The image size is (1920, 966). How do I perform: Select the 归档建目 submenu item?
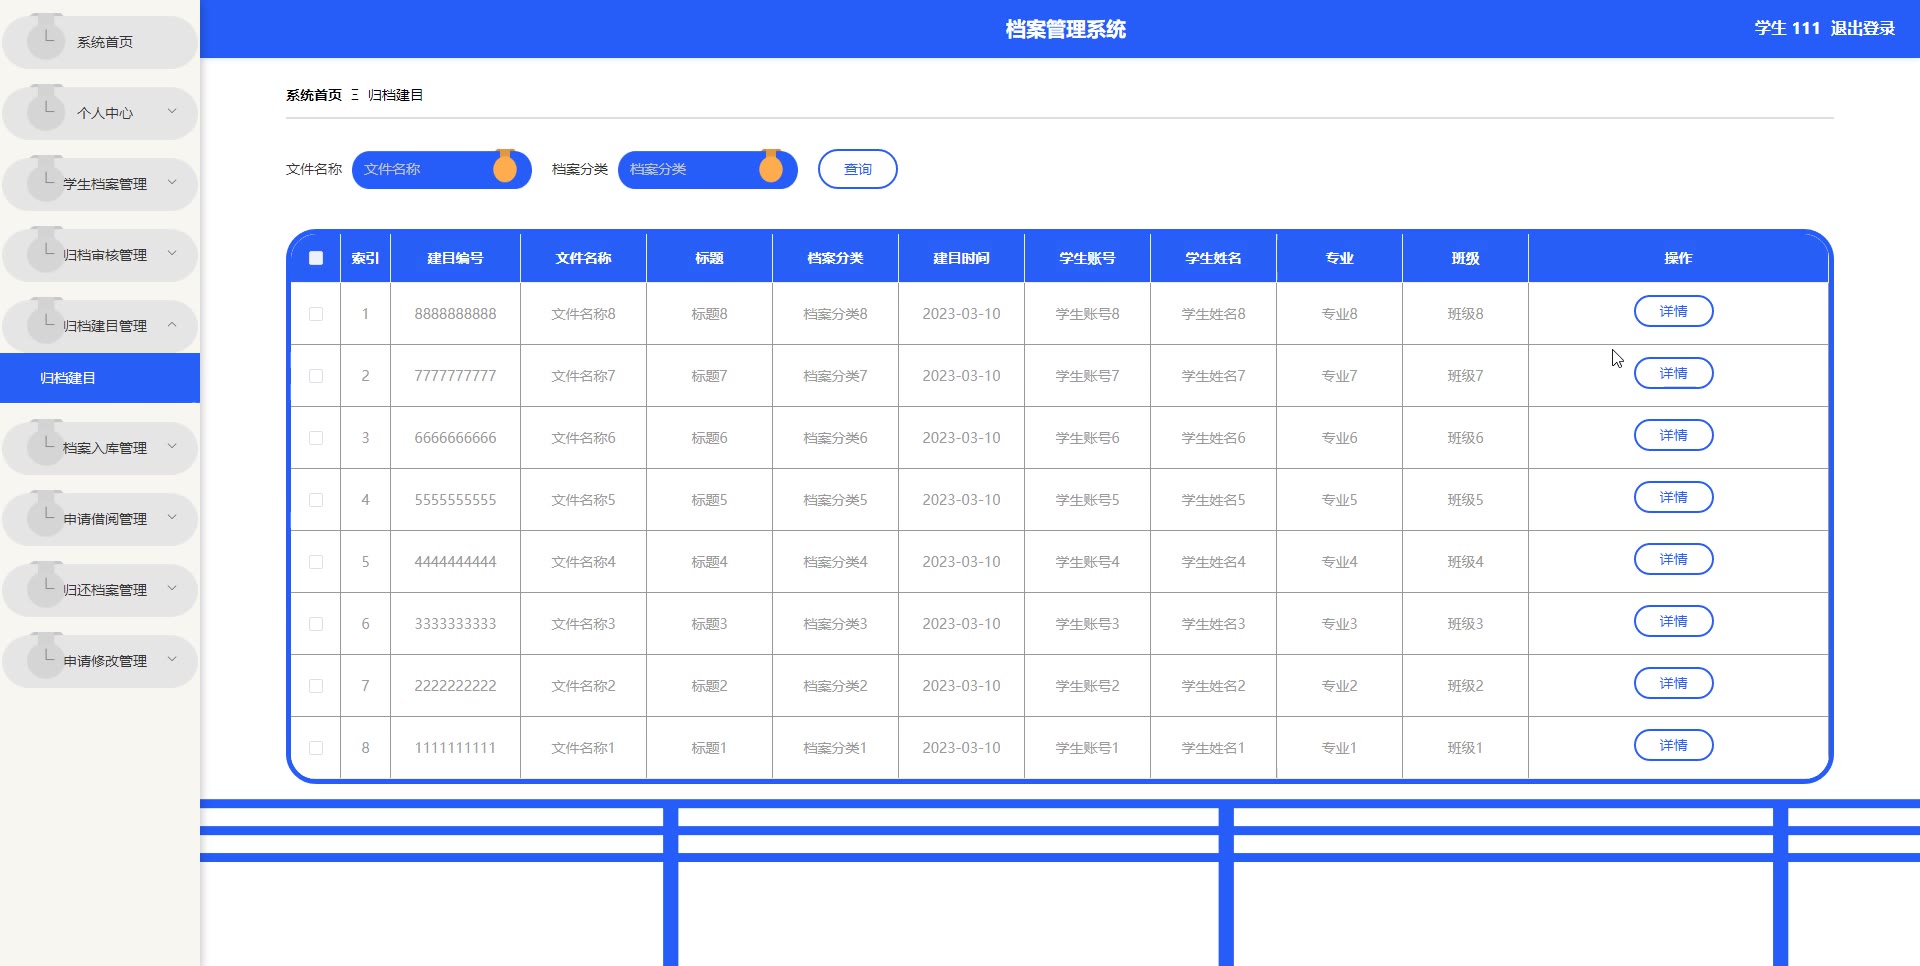(x=100, y=378)
